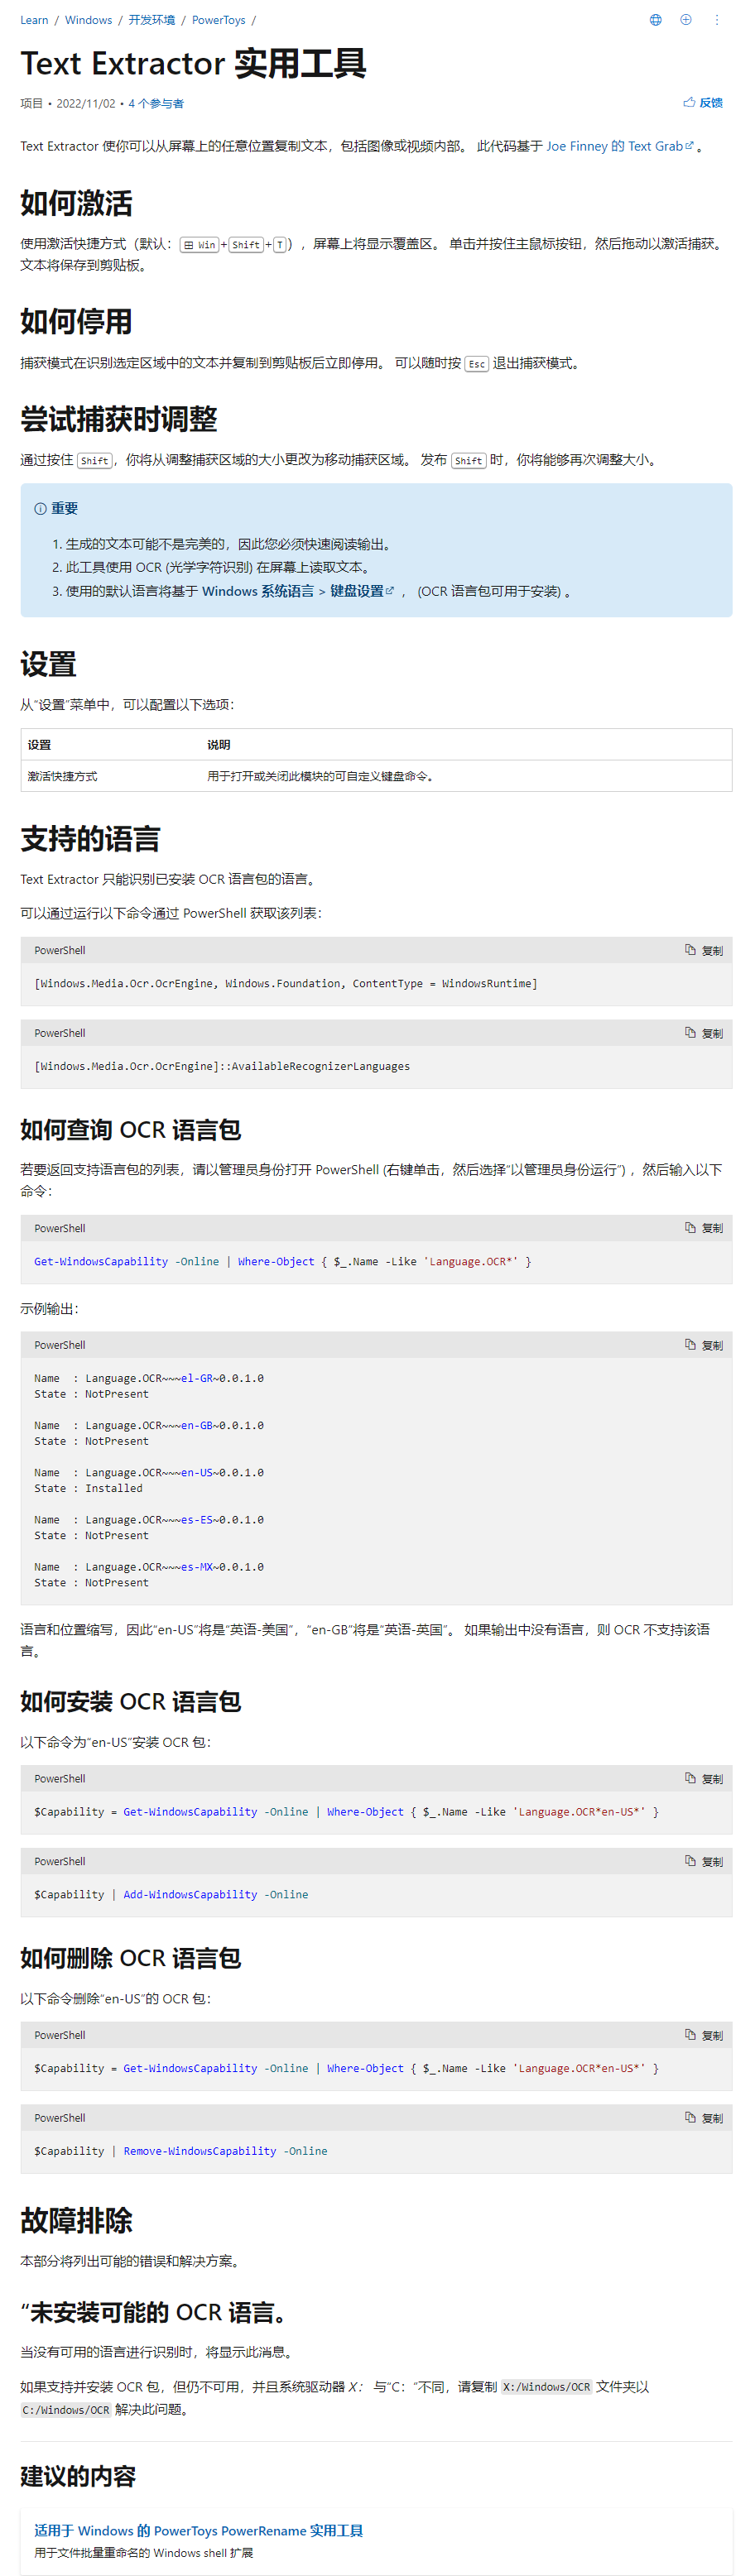The image size is (755, 2576).
Task: Copy the AvailableRecognizerLanguages code block
Action: (x=704, y=1033)
